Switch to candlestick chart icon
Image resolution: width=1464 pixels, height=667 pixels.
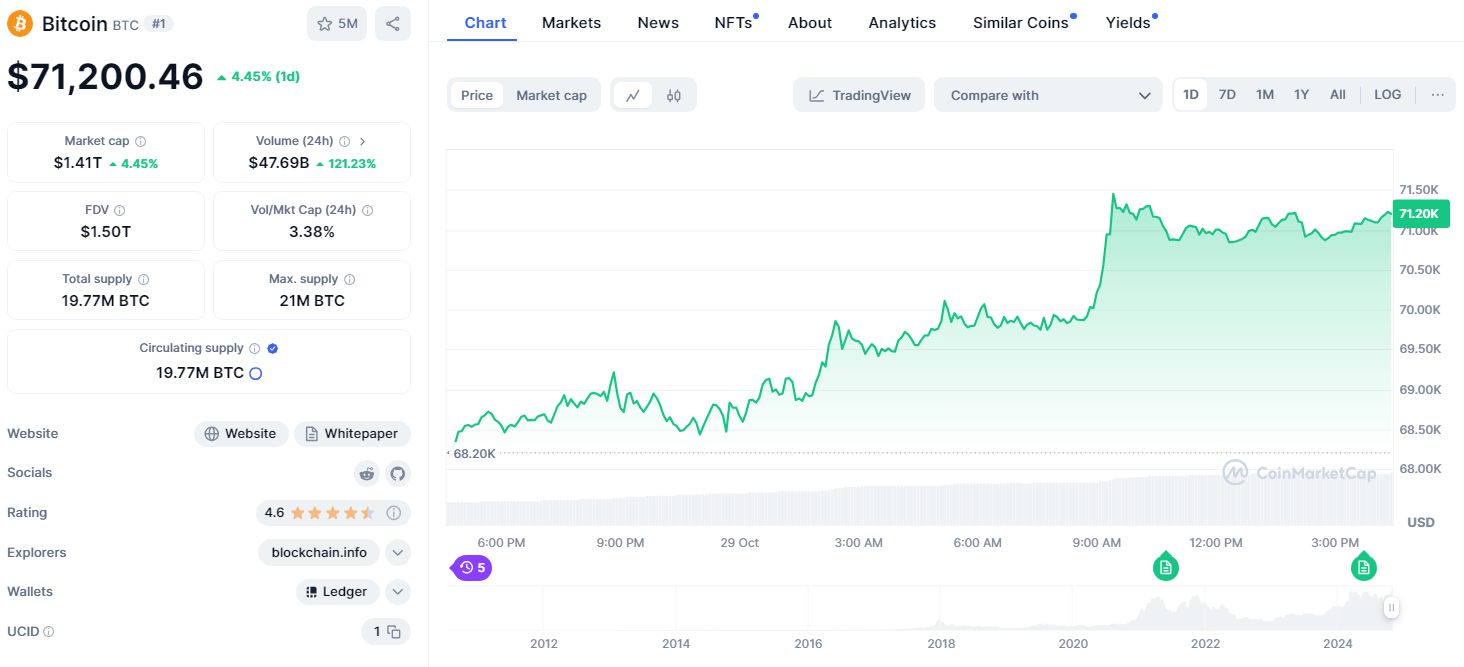[x=674, y=95]
